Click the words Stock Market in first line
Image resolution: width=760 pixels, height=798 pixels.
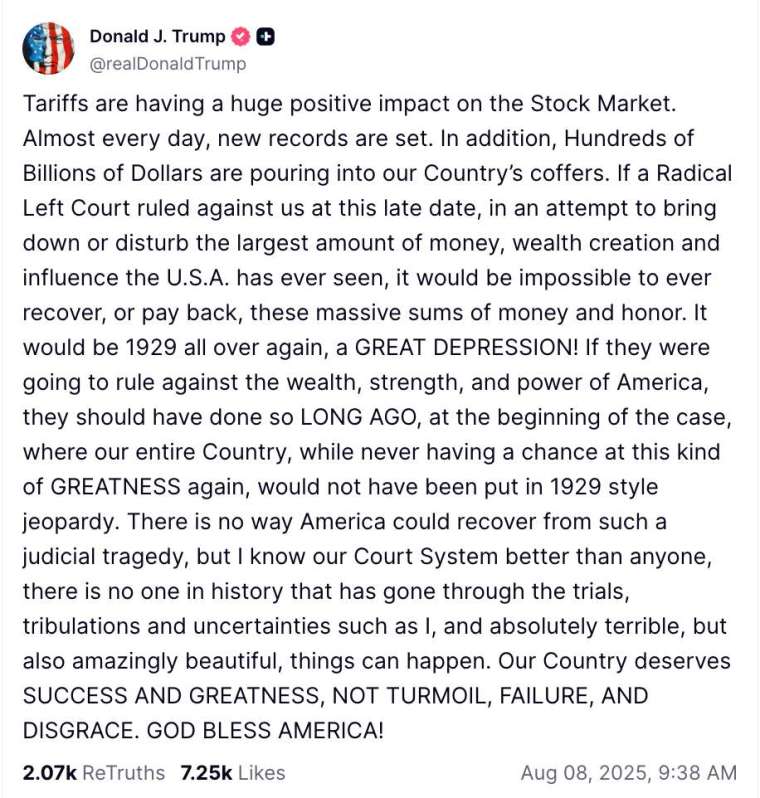pyautogui.click(x=603, y=104)
